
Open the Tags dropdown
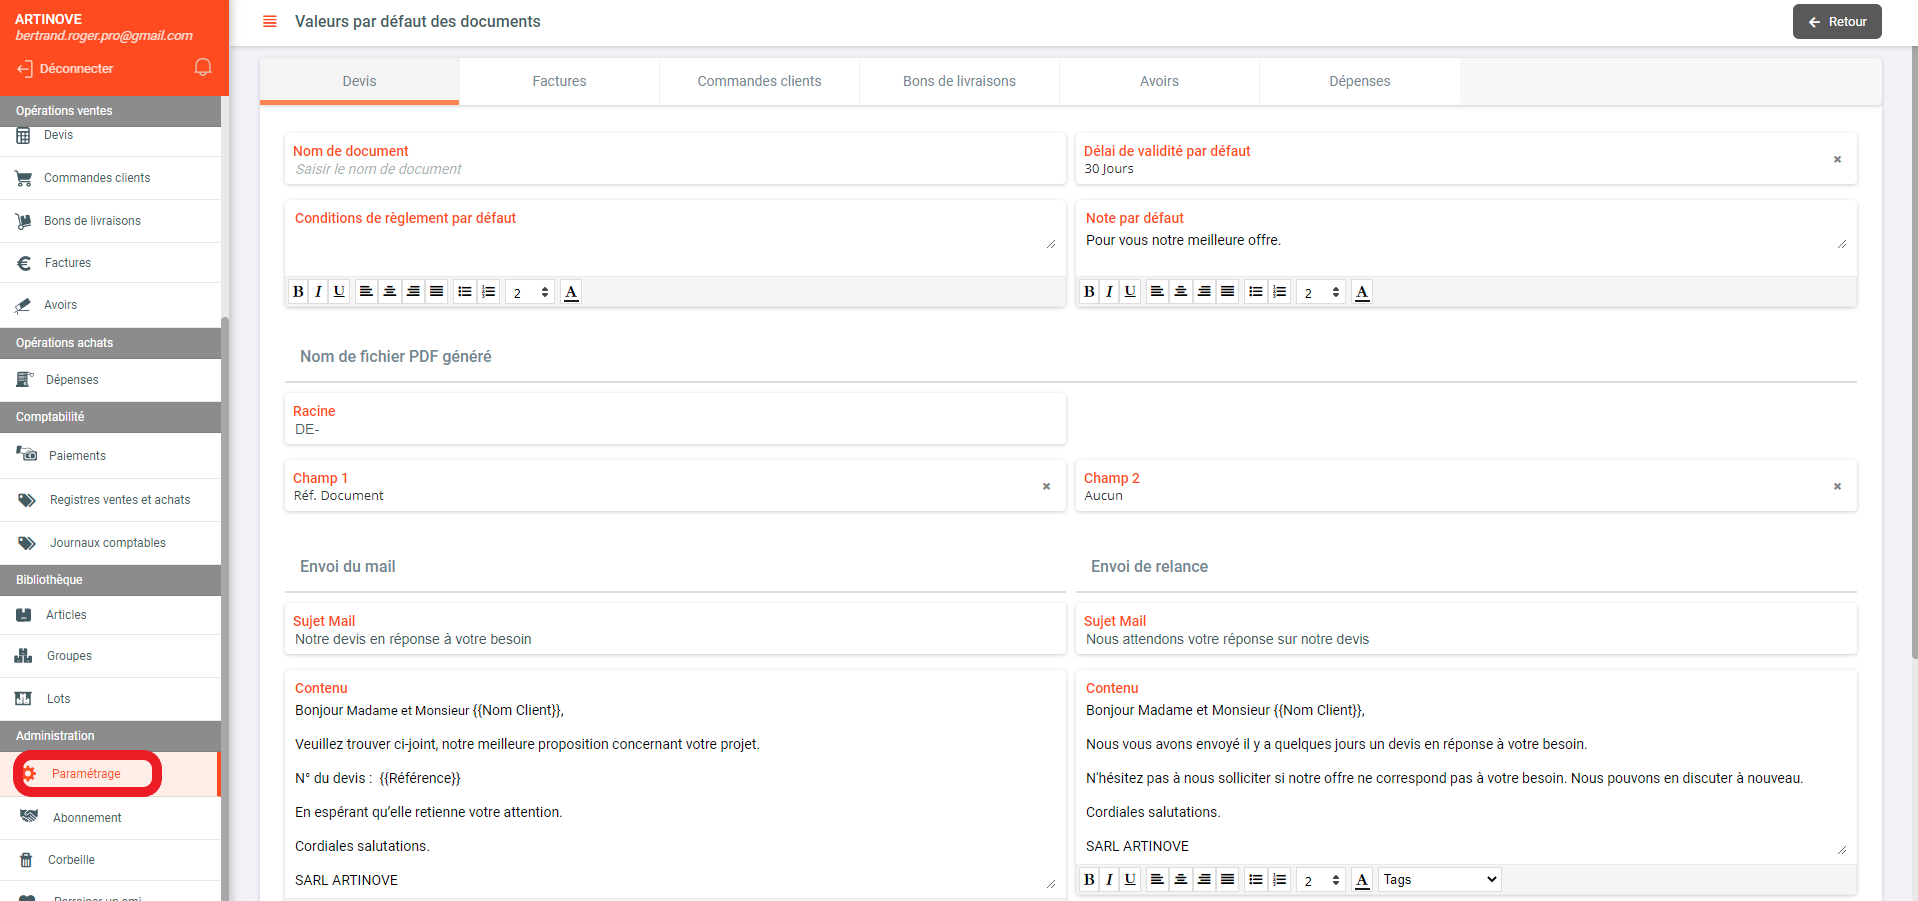1439,880
